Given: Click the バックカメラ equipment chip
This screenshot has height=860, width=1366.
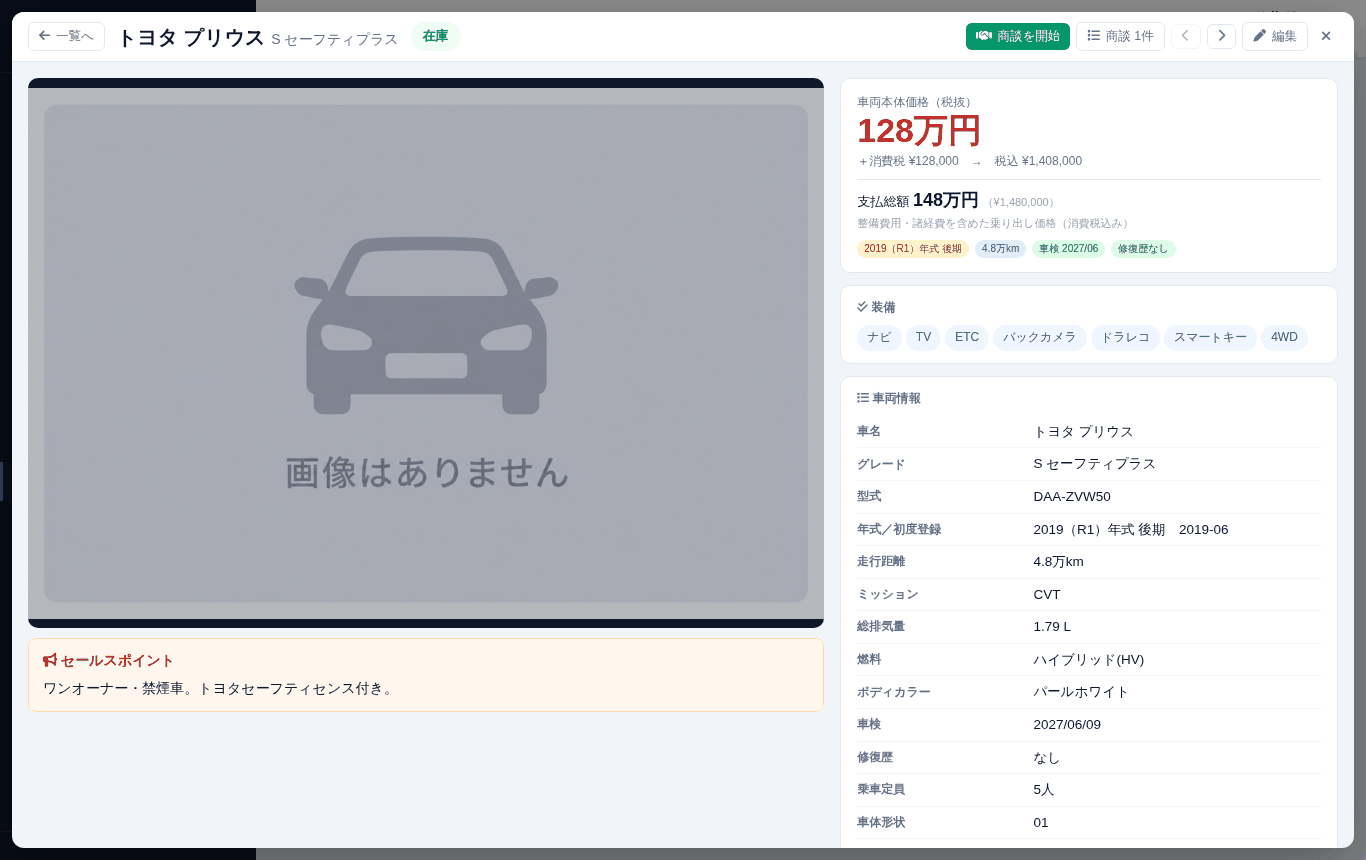Looking at the screenshot, I should (x=1040, y=338).
